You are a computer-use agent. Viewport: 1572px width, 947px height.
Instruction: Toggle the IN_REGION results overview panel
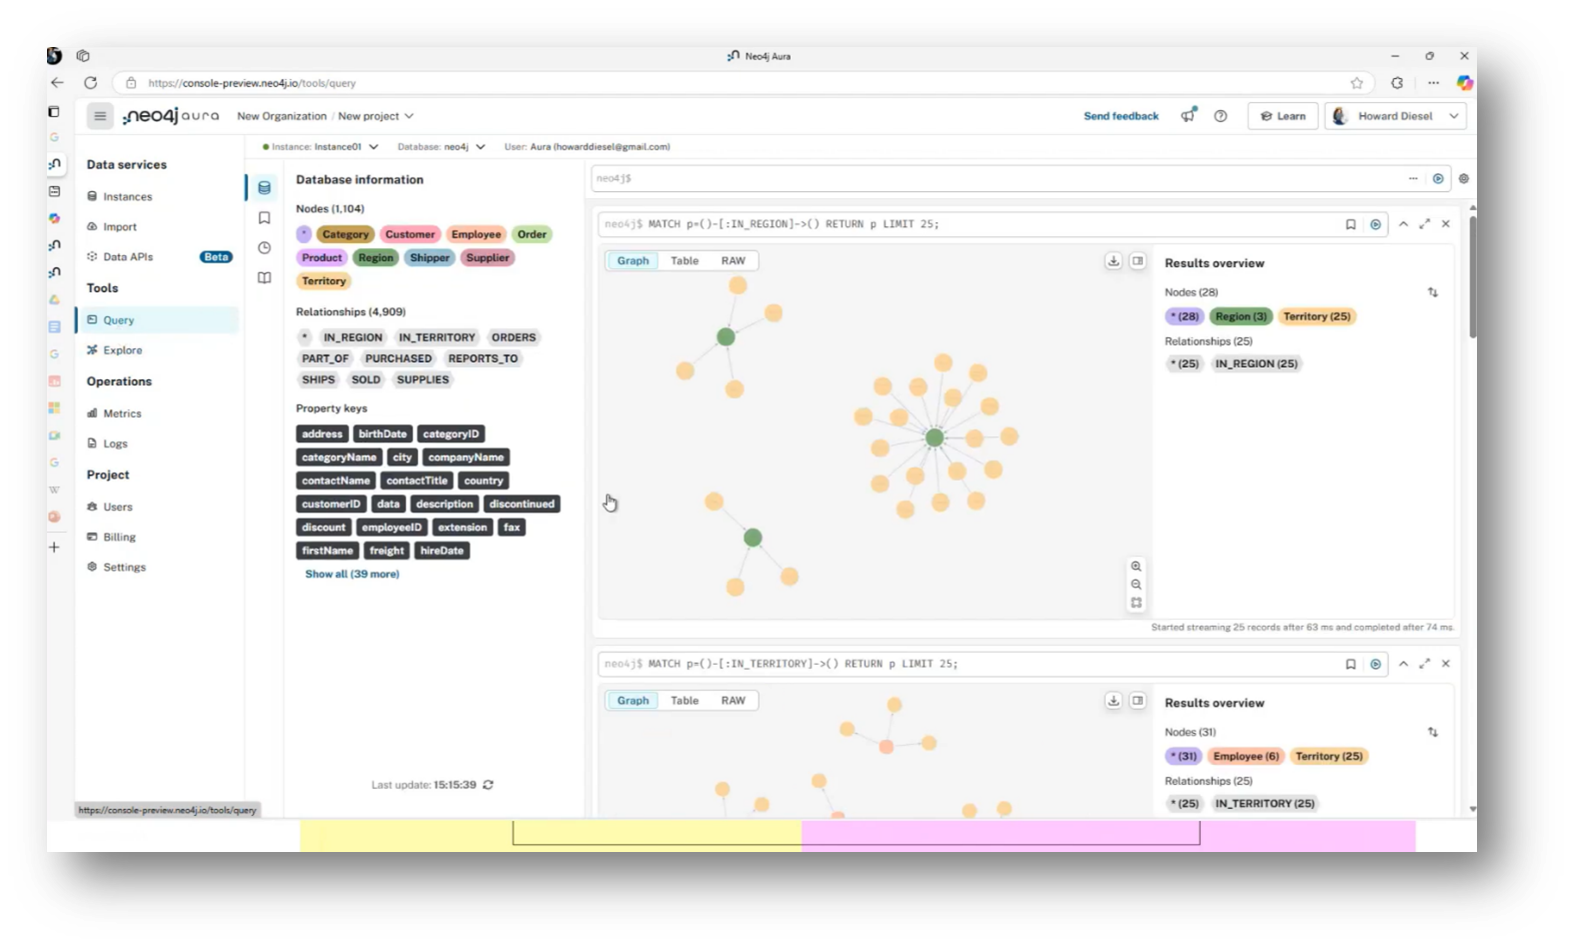(1138, 261)
